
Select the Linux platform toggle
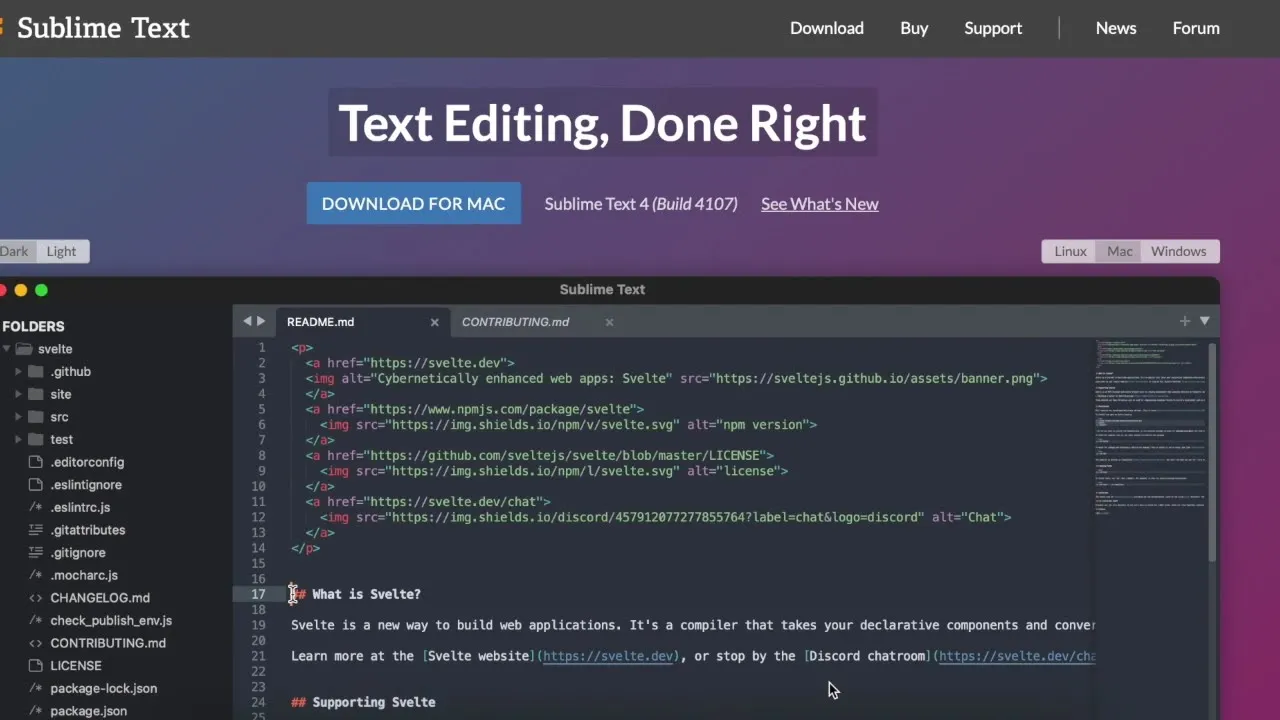click(x=1069, y=251)
